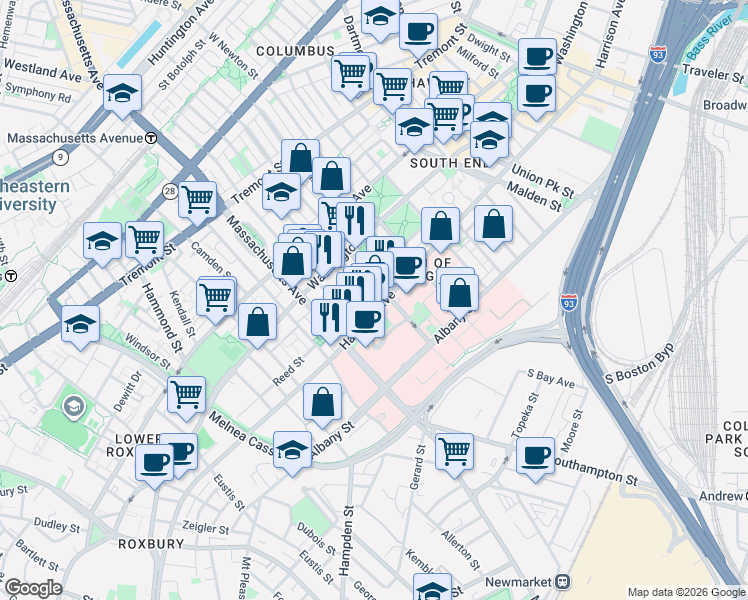Image resolution: width=748 pixels, height=600 pixels.
Task: Select shopping bag marker above Albany St label
Action: click(322, 403)
